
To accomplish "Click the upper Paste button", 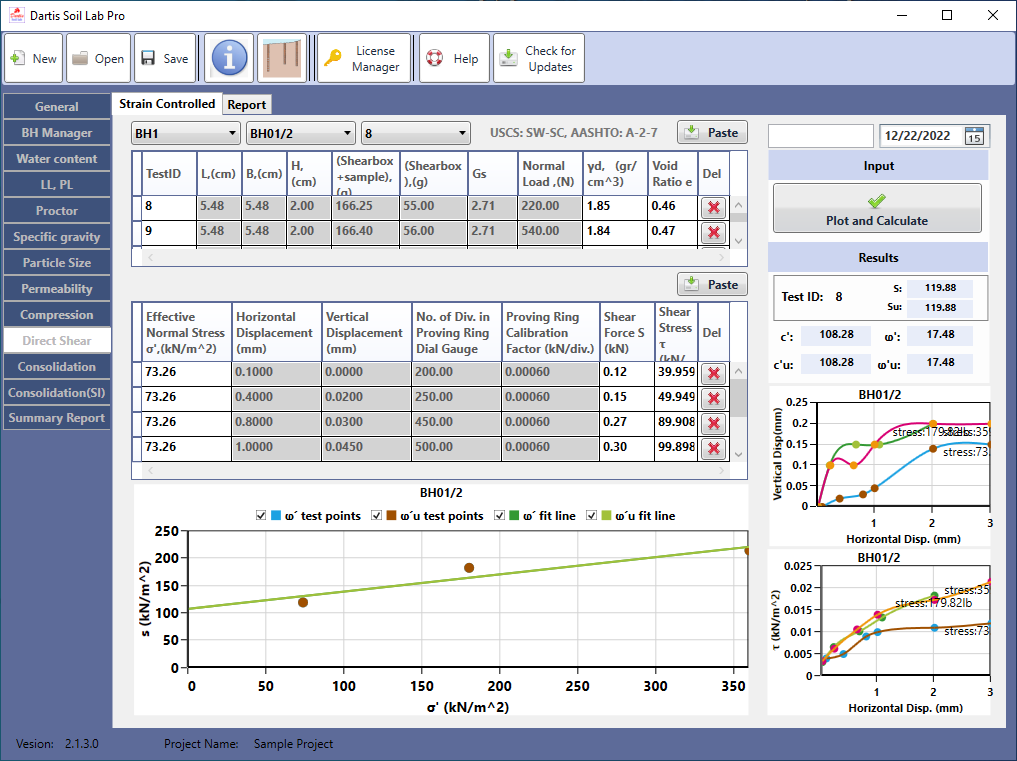I will tap(712, 132).
